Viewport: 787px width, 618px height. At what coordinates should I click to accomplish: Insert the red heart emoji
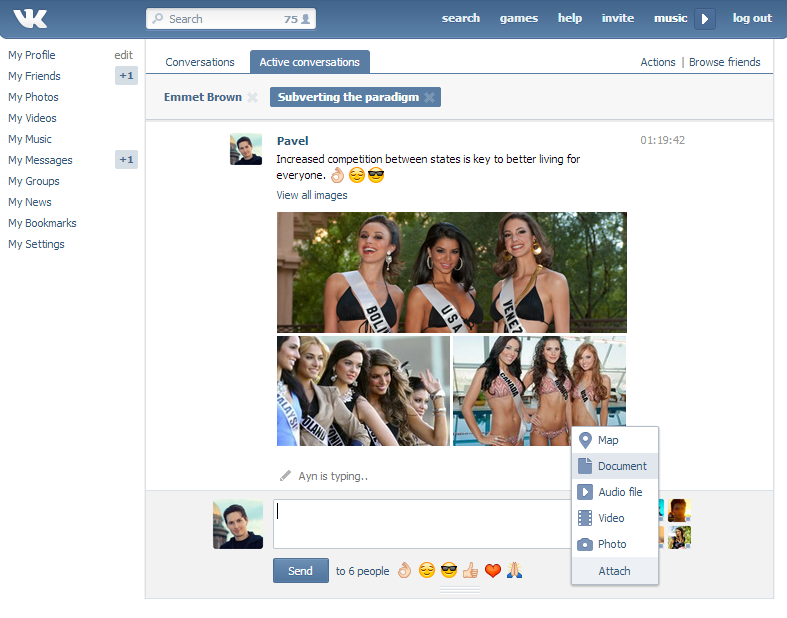(492, 571)
